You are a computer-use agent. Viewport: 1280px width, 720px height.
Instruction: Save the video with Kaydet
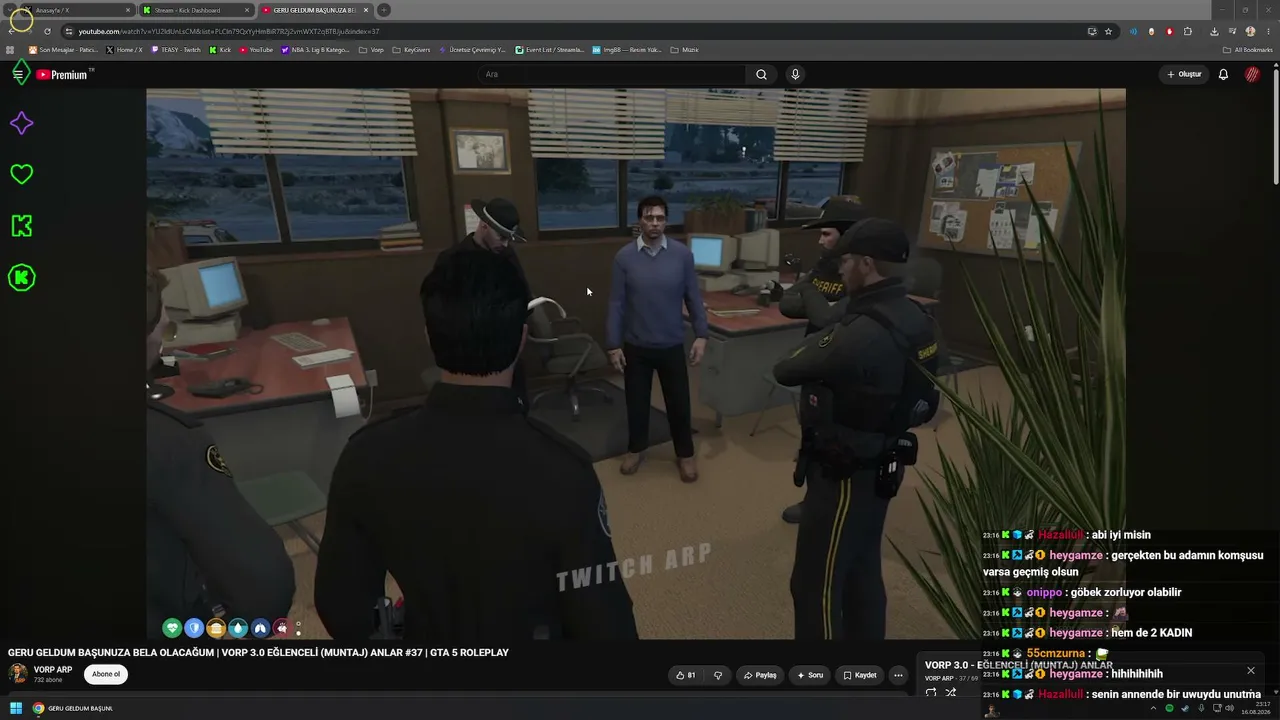coord(860,675)
